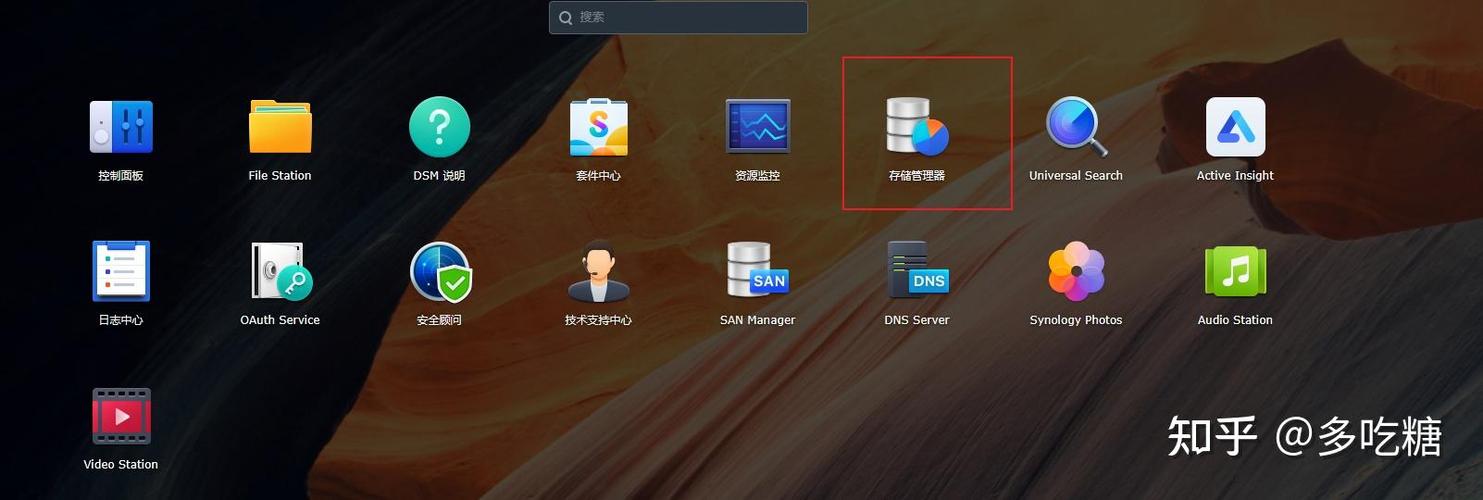Click the "Audio Station" text label

tap(1236, 320)
